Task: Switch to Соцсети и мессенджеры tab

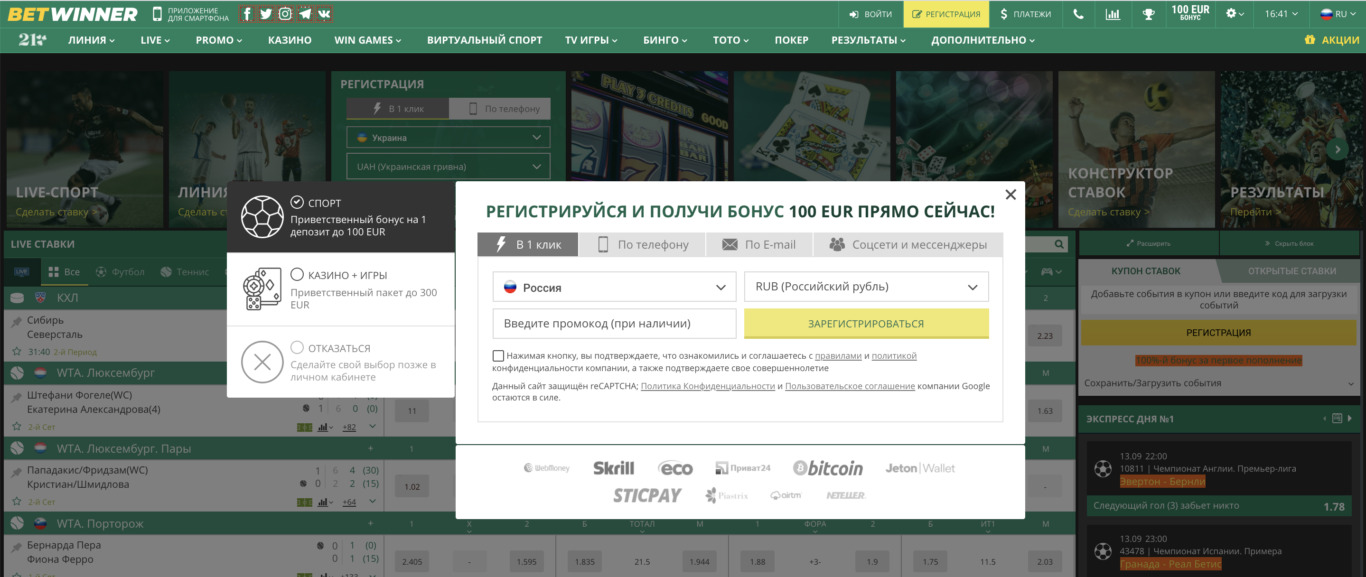Action: (907, 244)
